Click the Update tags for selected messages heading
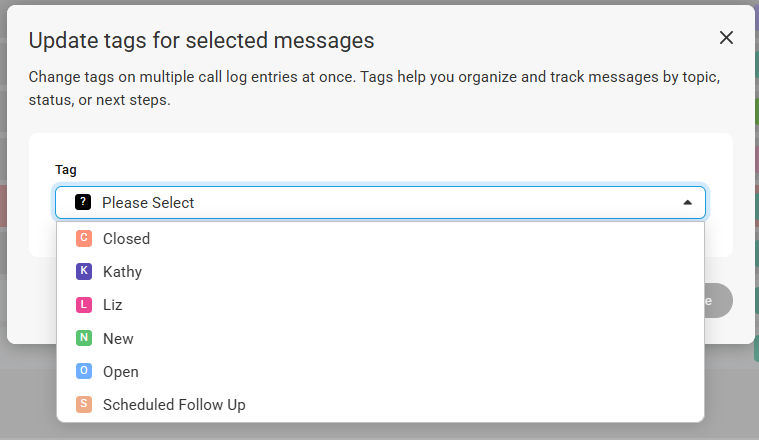This screenshot has height=440, width=759. pyautogui.click(x=201, y=40)
